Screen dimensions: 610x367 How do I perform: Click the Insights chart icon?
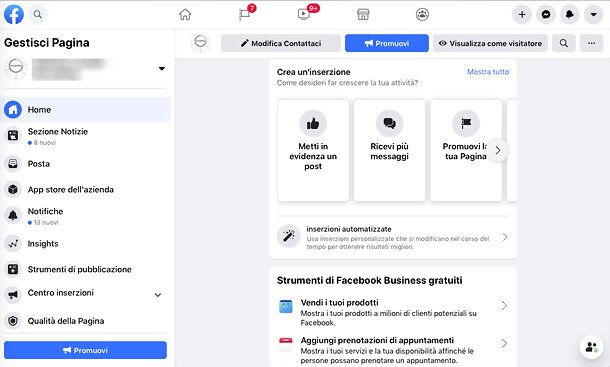tap(13, 244)
